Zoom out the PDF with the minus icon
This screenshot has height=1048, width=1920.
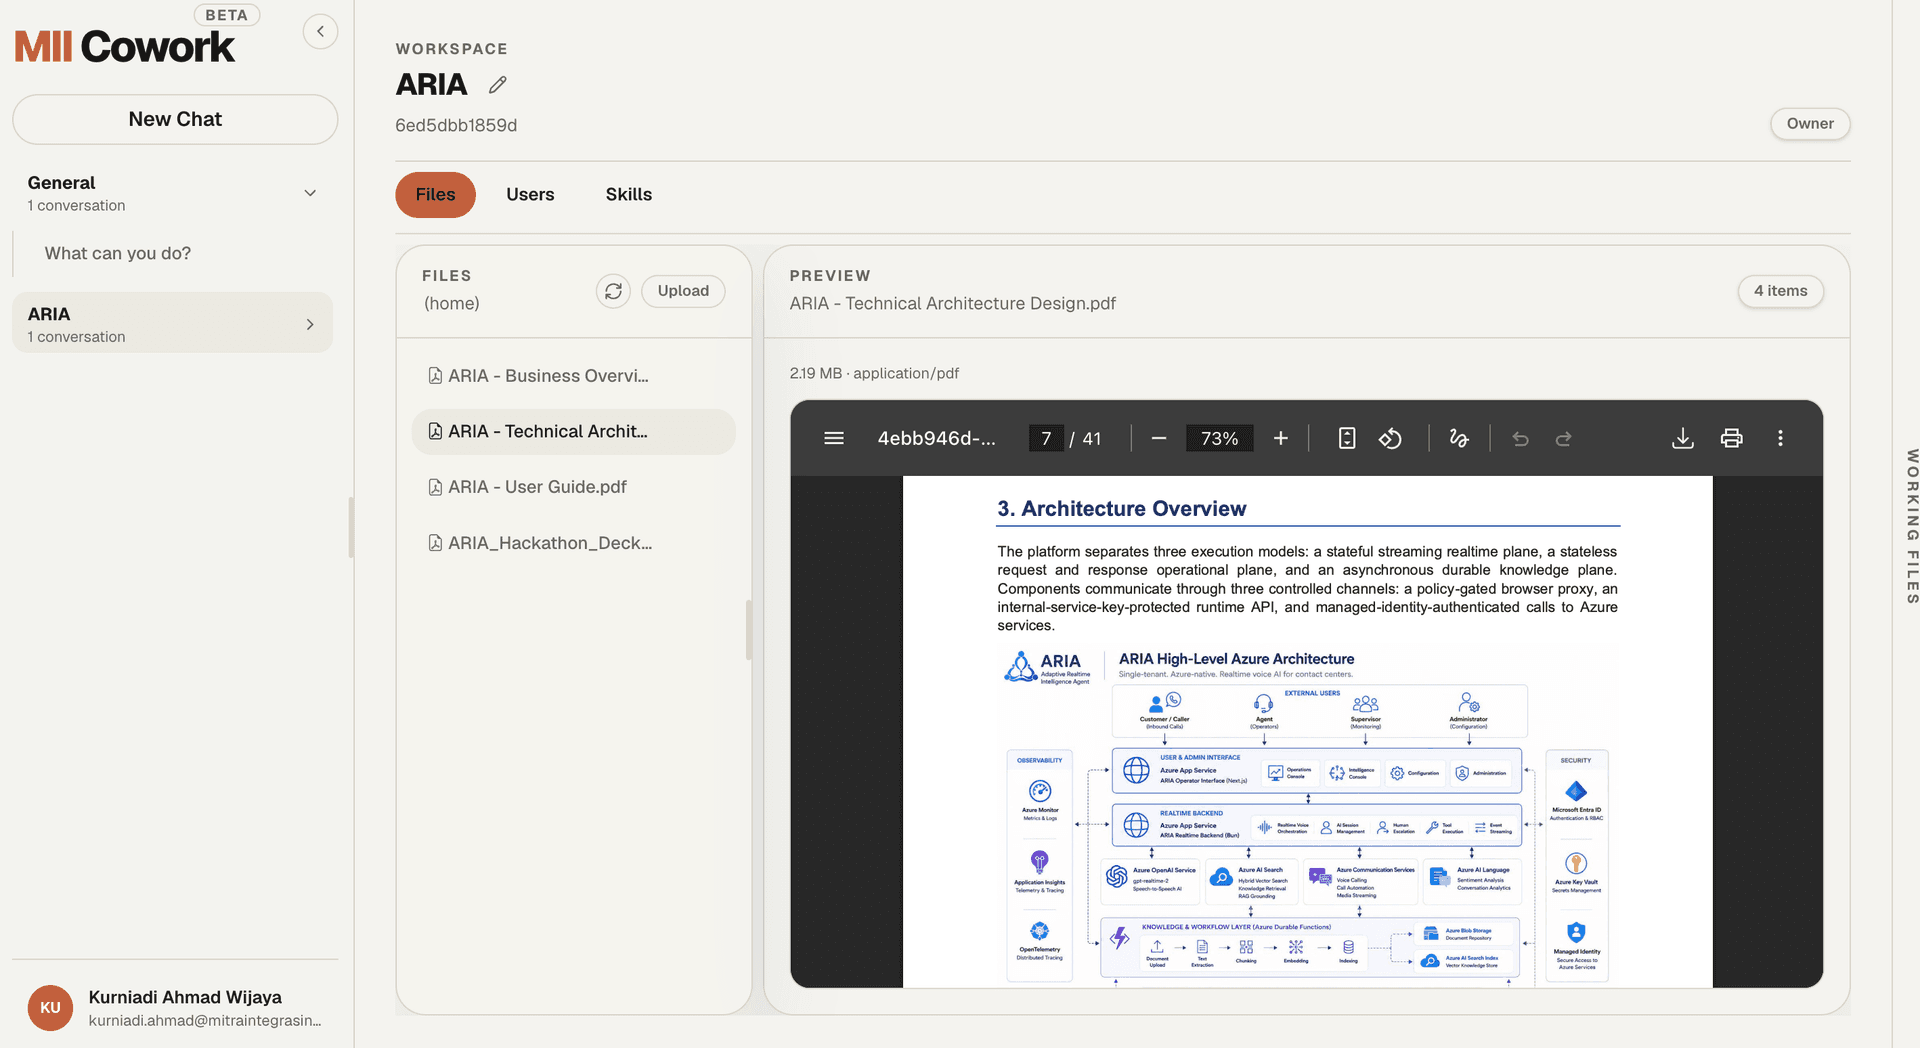pos(1159,438)
